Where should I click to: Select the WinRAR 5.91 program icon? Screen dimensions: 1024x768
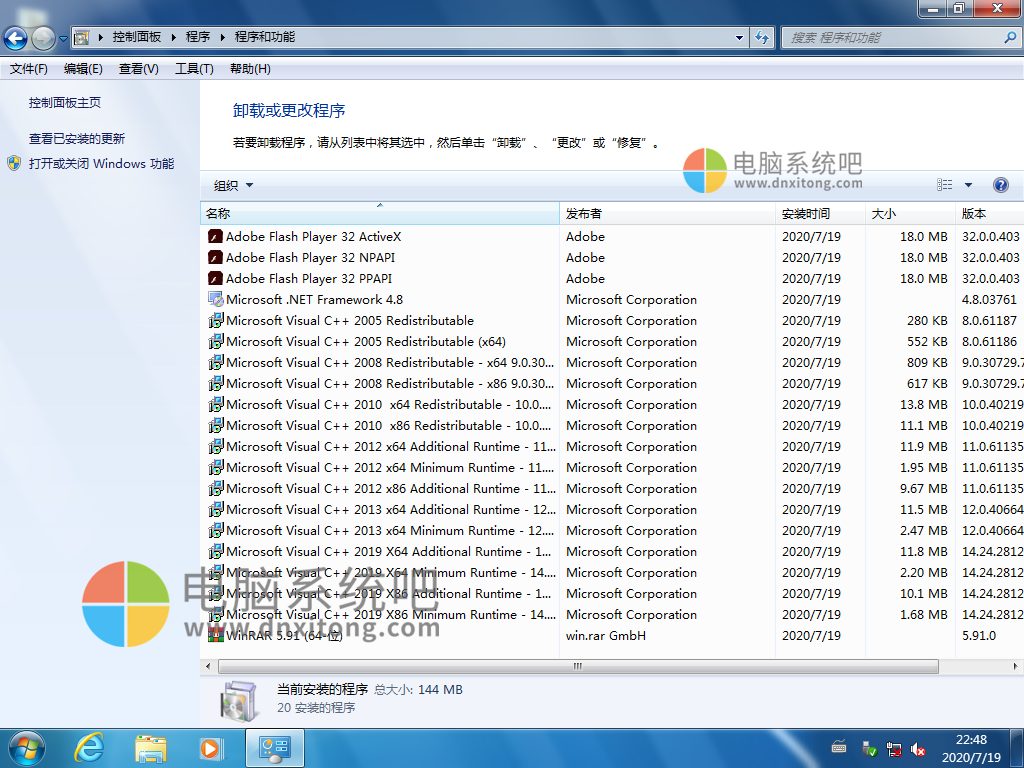(x=215, y=635)
